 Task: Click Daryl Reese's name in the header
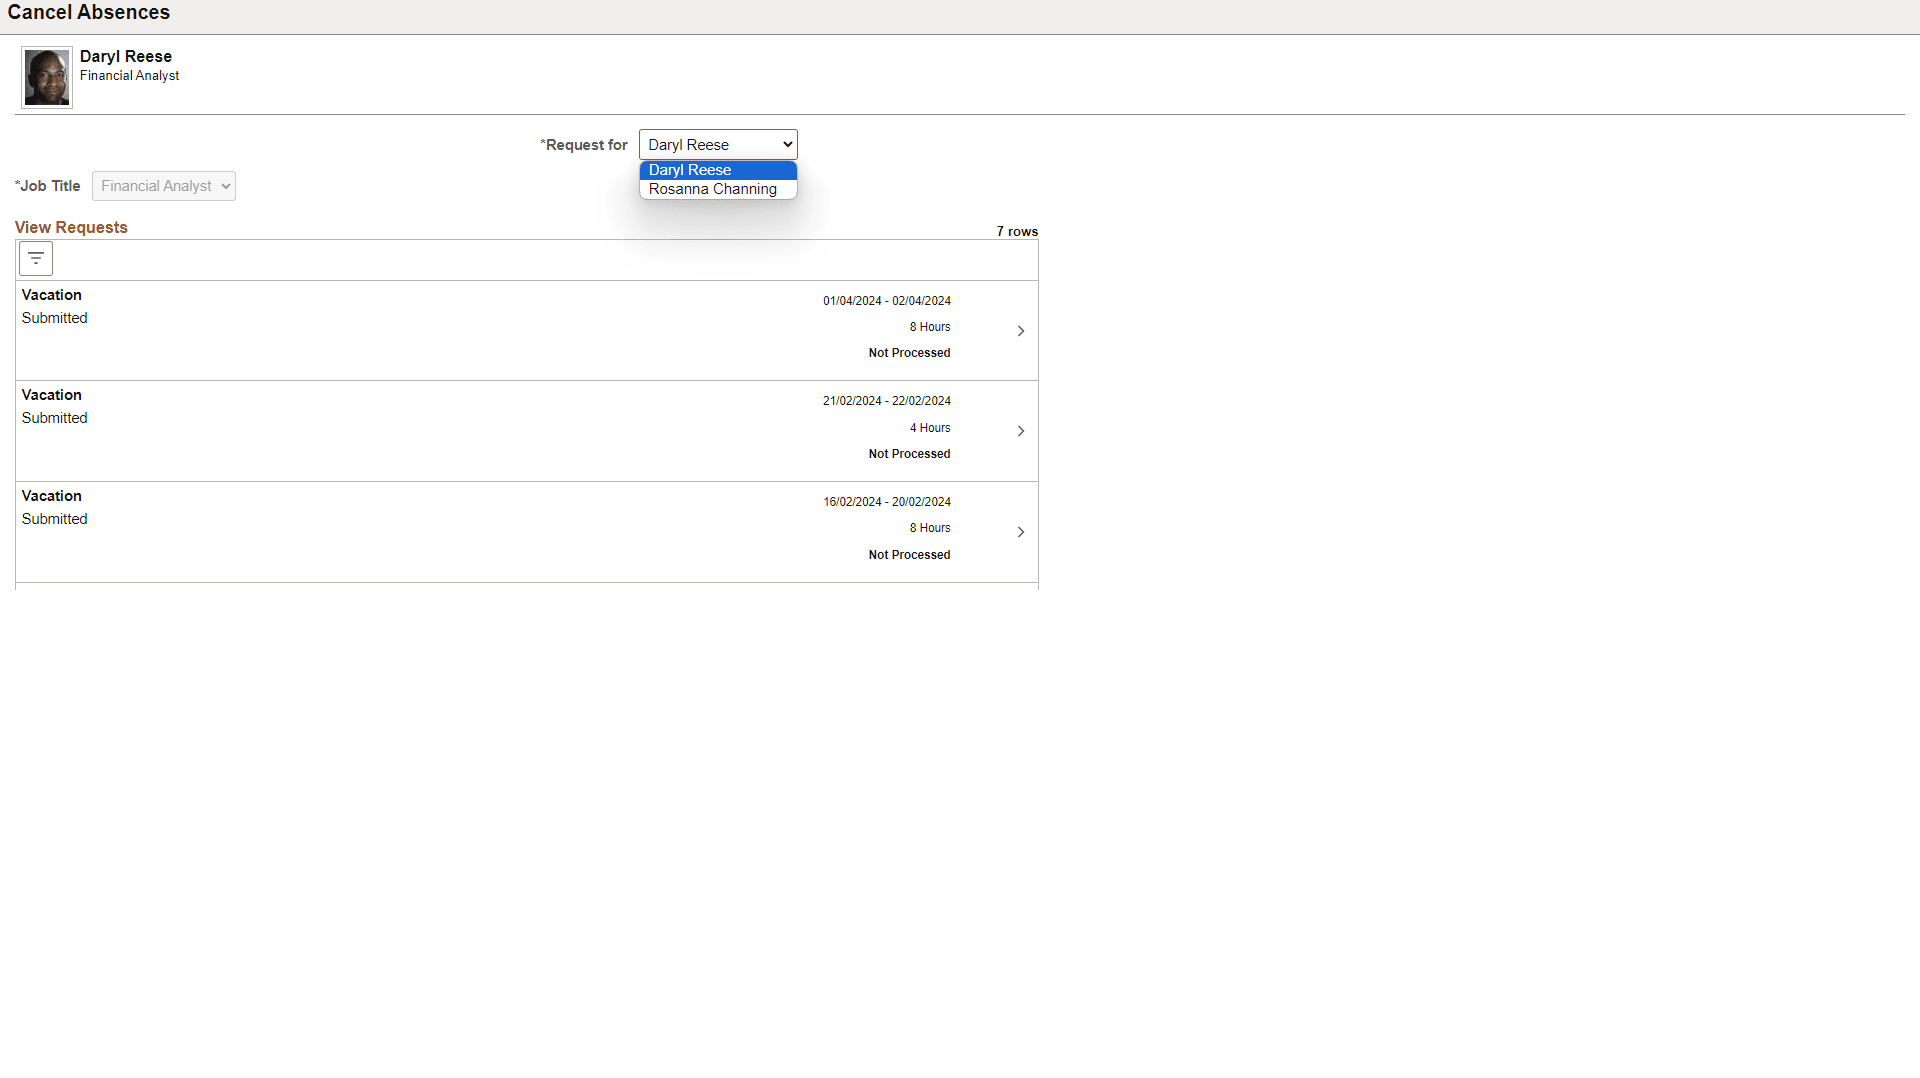pyautogui.click(x=125, y=56)
